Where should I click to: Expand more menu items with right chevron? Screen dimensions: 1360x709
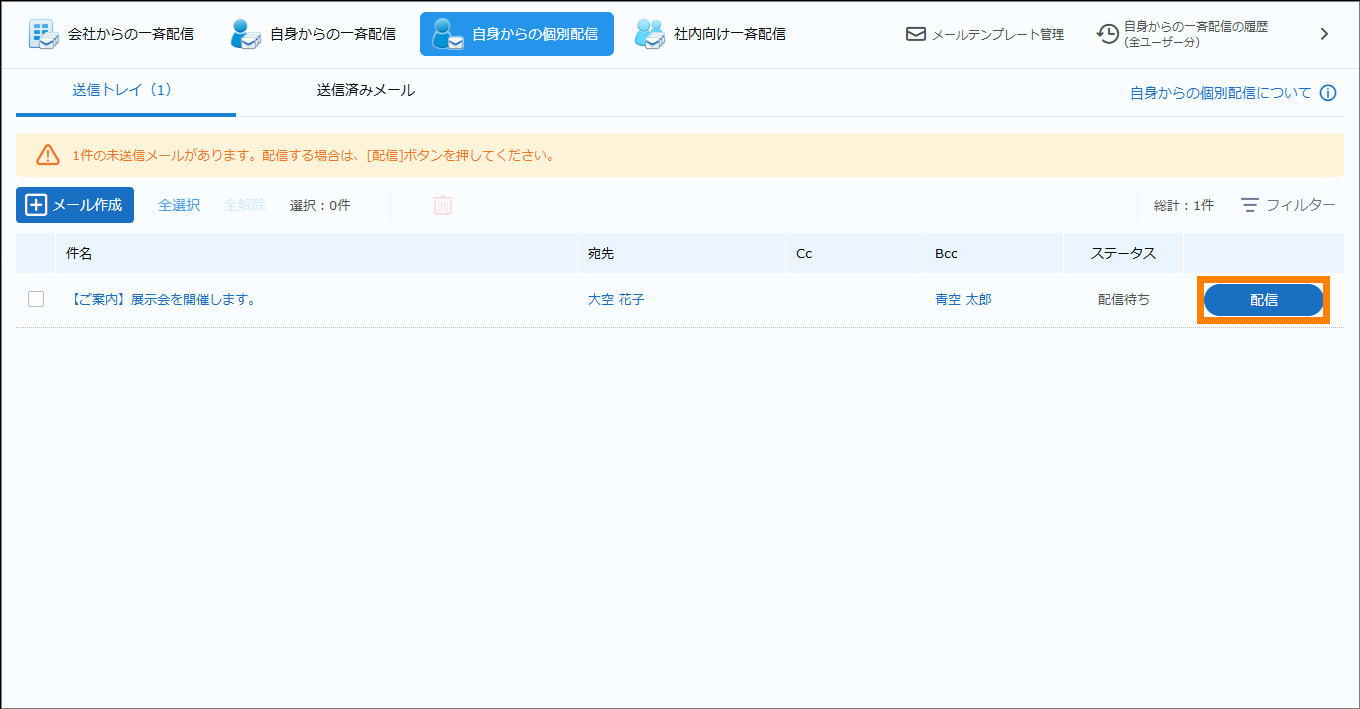[x=1324, y=34]
